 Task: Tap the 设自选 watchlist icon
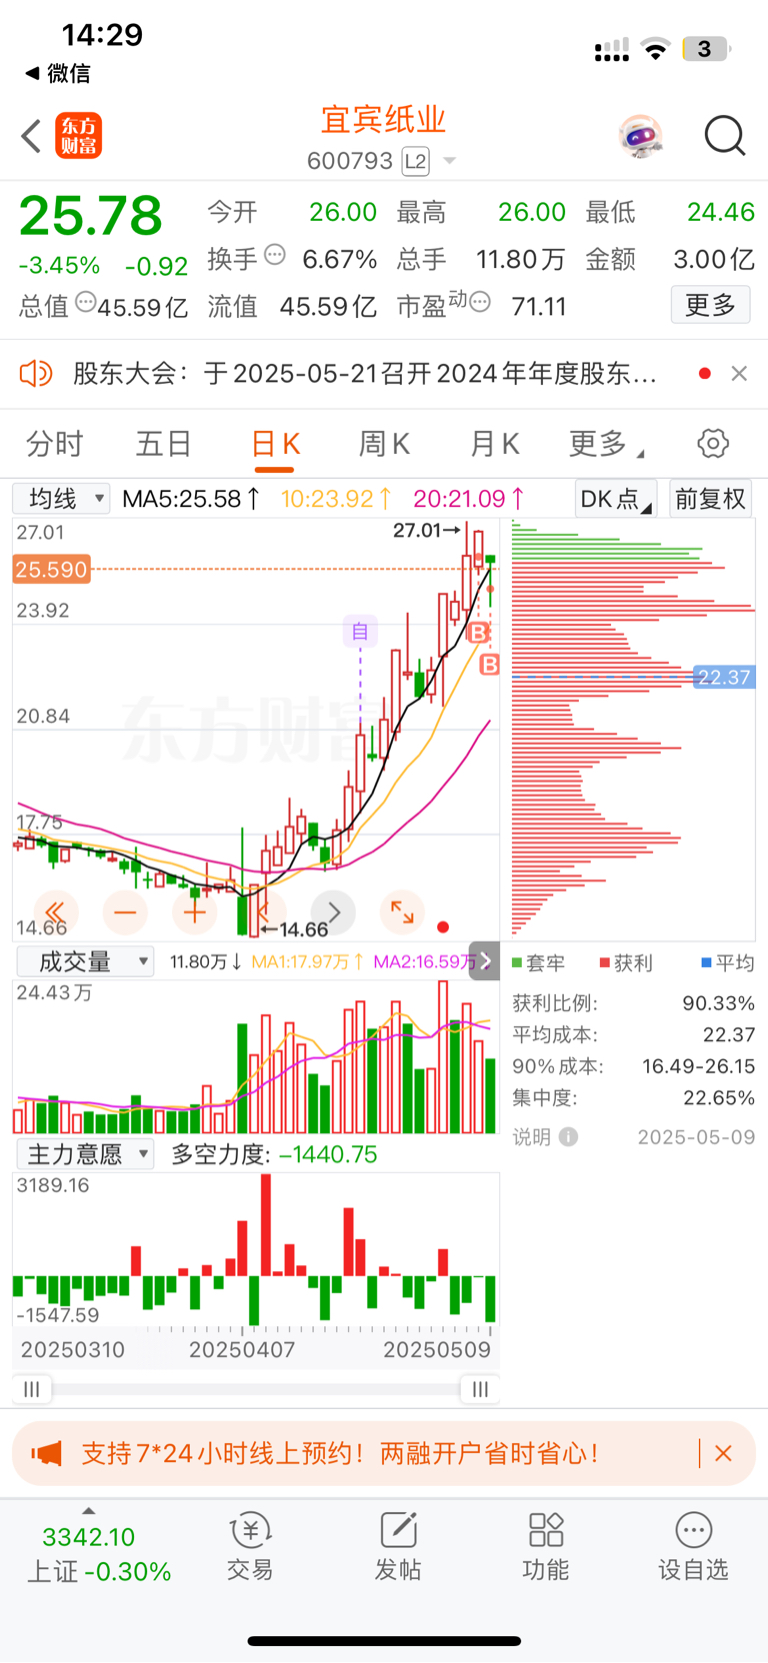pyautogui.click(x=693, y=1546)
